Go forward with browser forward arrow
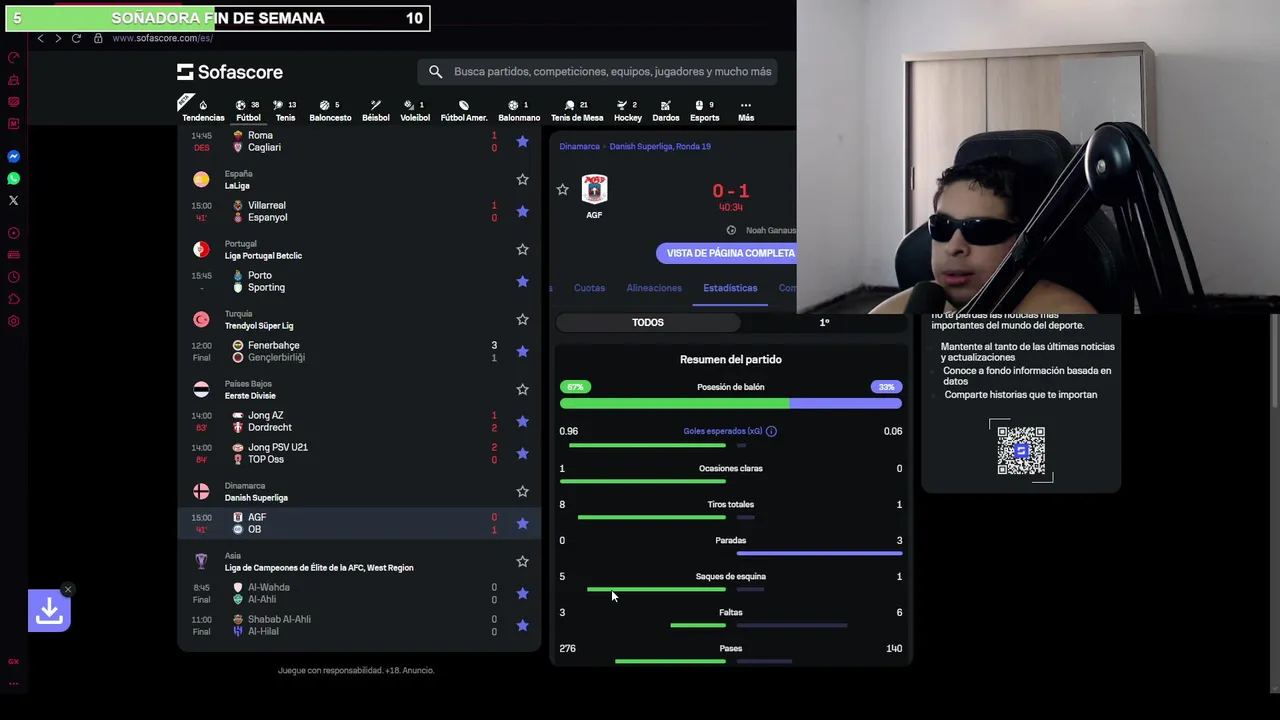The image size is (1280, 720). [58, 38]
